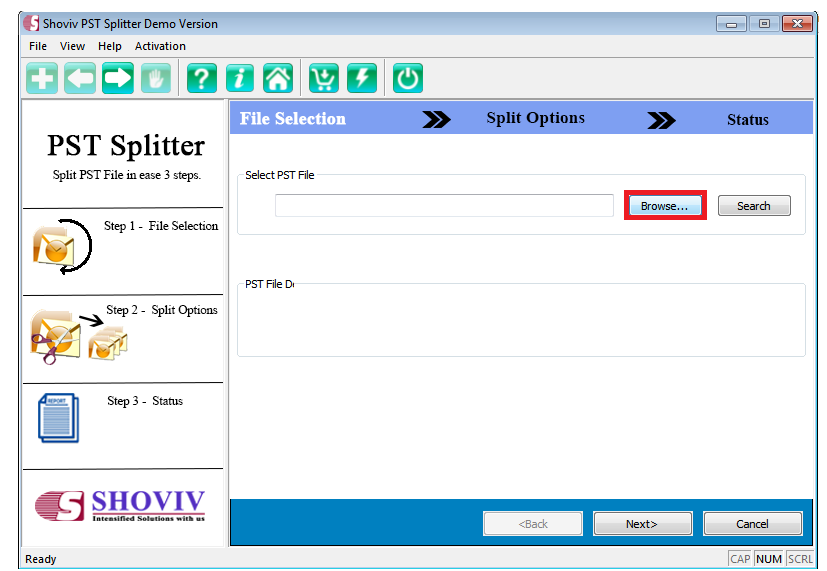Click the NUM status bar indicator
Screen dimensions: 827x571
click(769, 559)
